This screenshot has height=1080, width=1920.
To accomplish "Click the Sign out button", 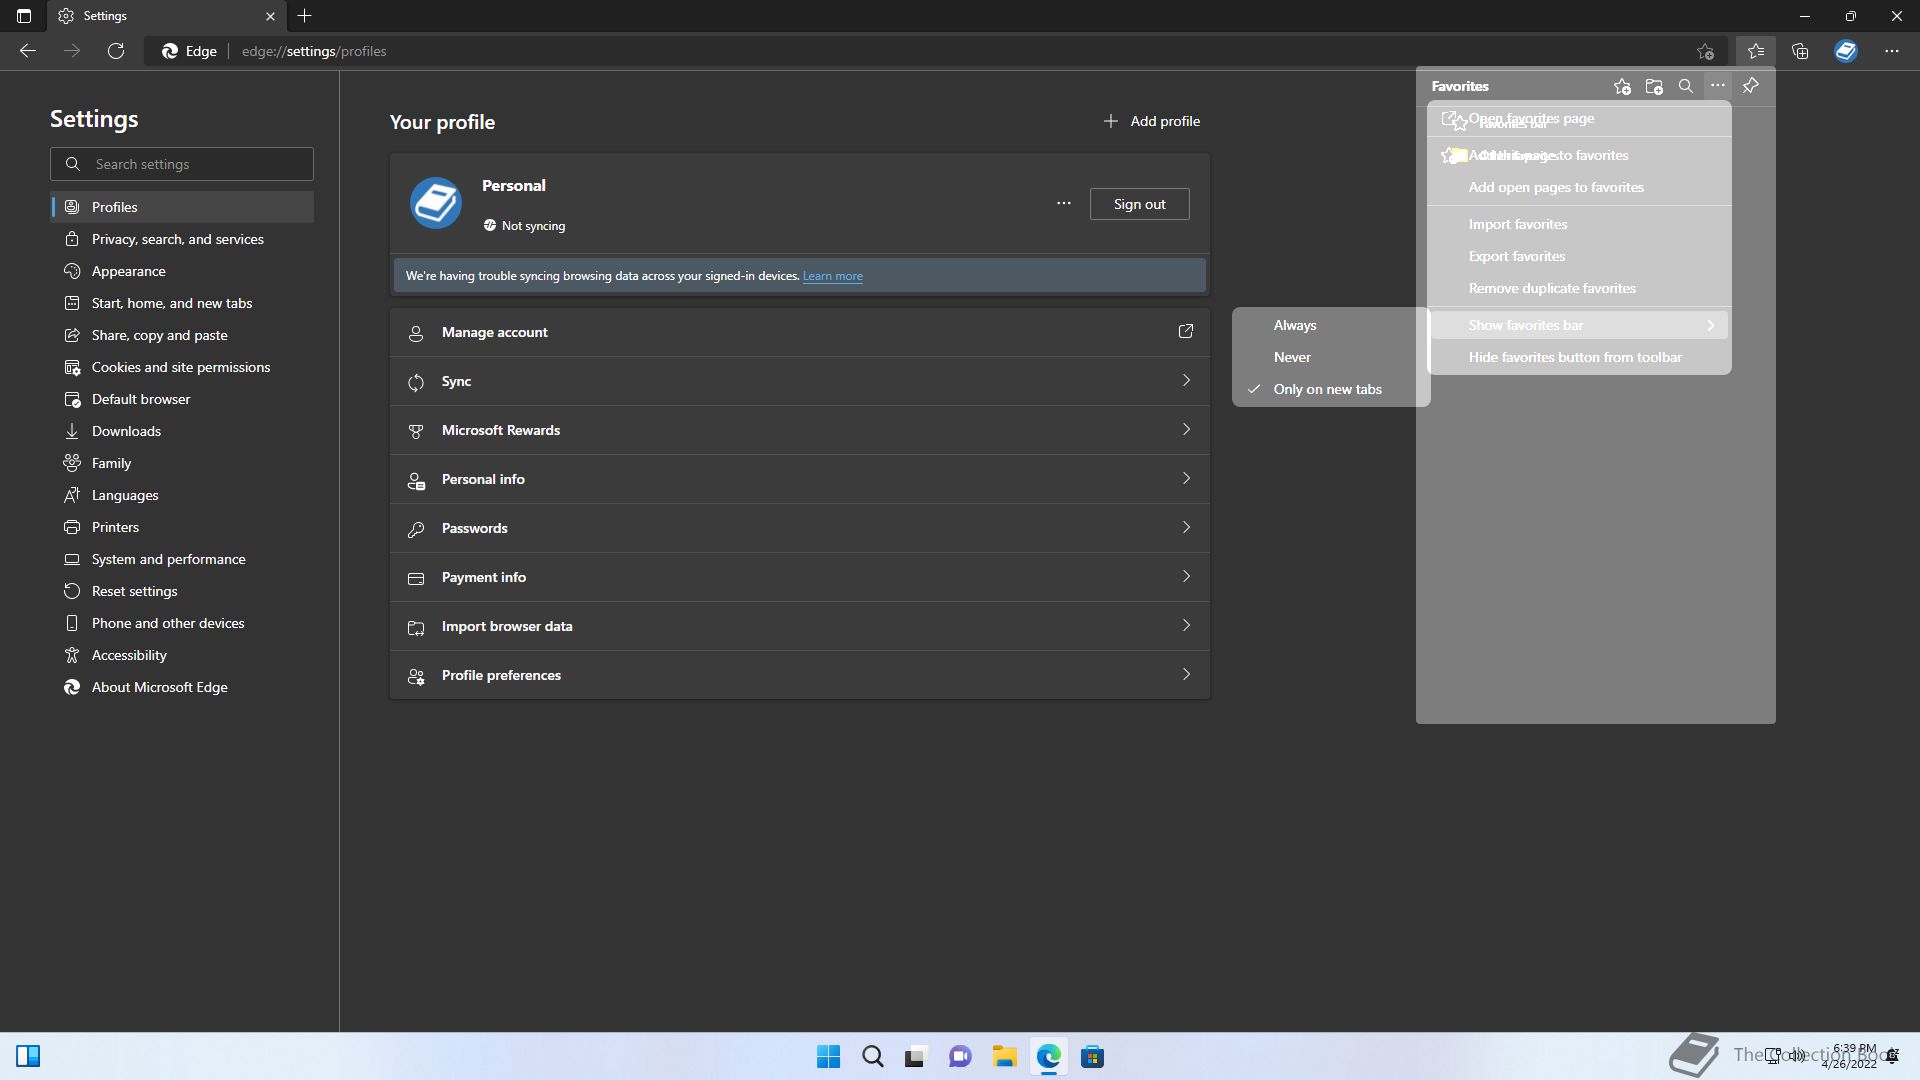I will [1139, 204].
